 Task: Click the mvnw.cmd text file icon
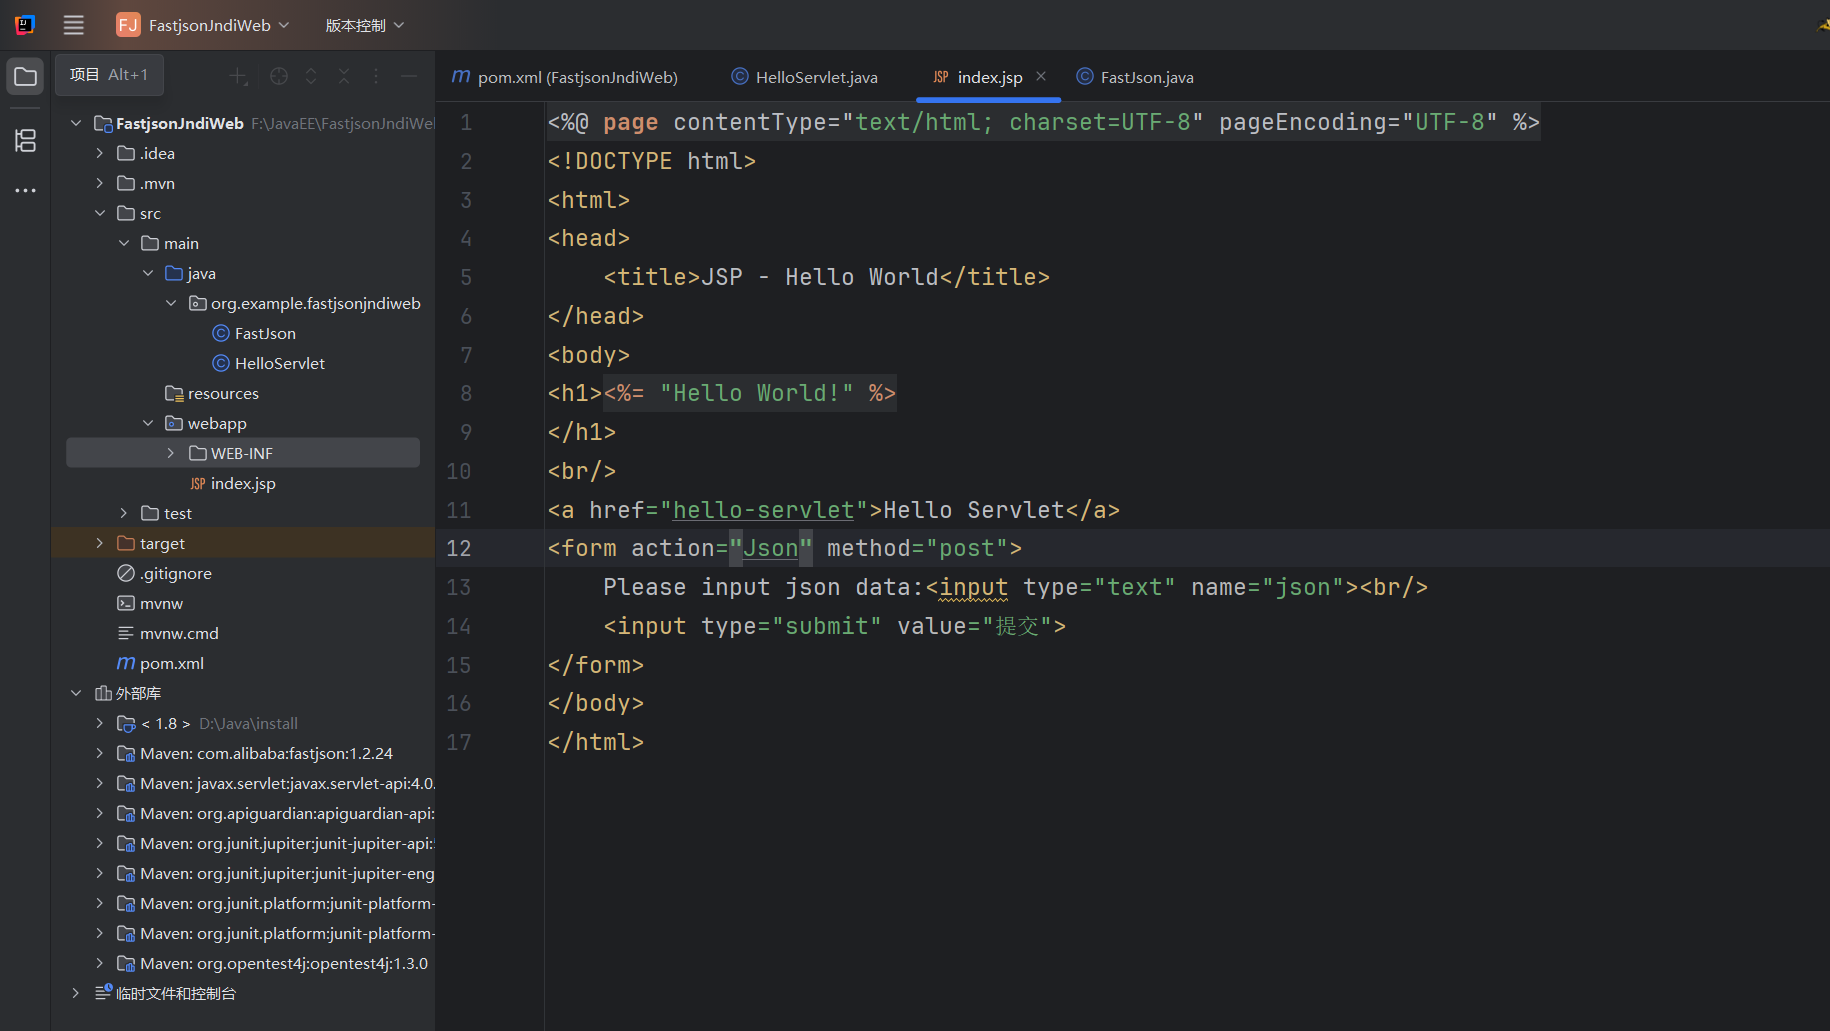[126, 633]
